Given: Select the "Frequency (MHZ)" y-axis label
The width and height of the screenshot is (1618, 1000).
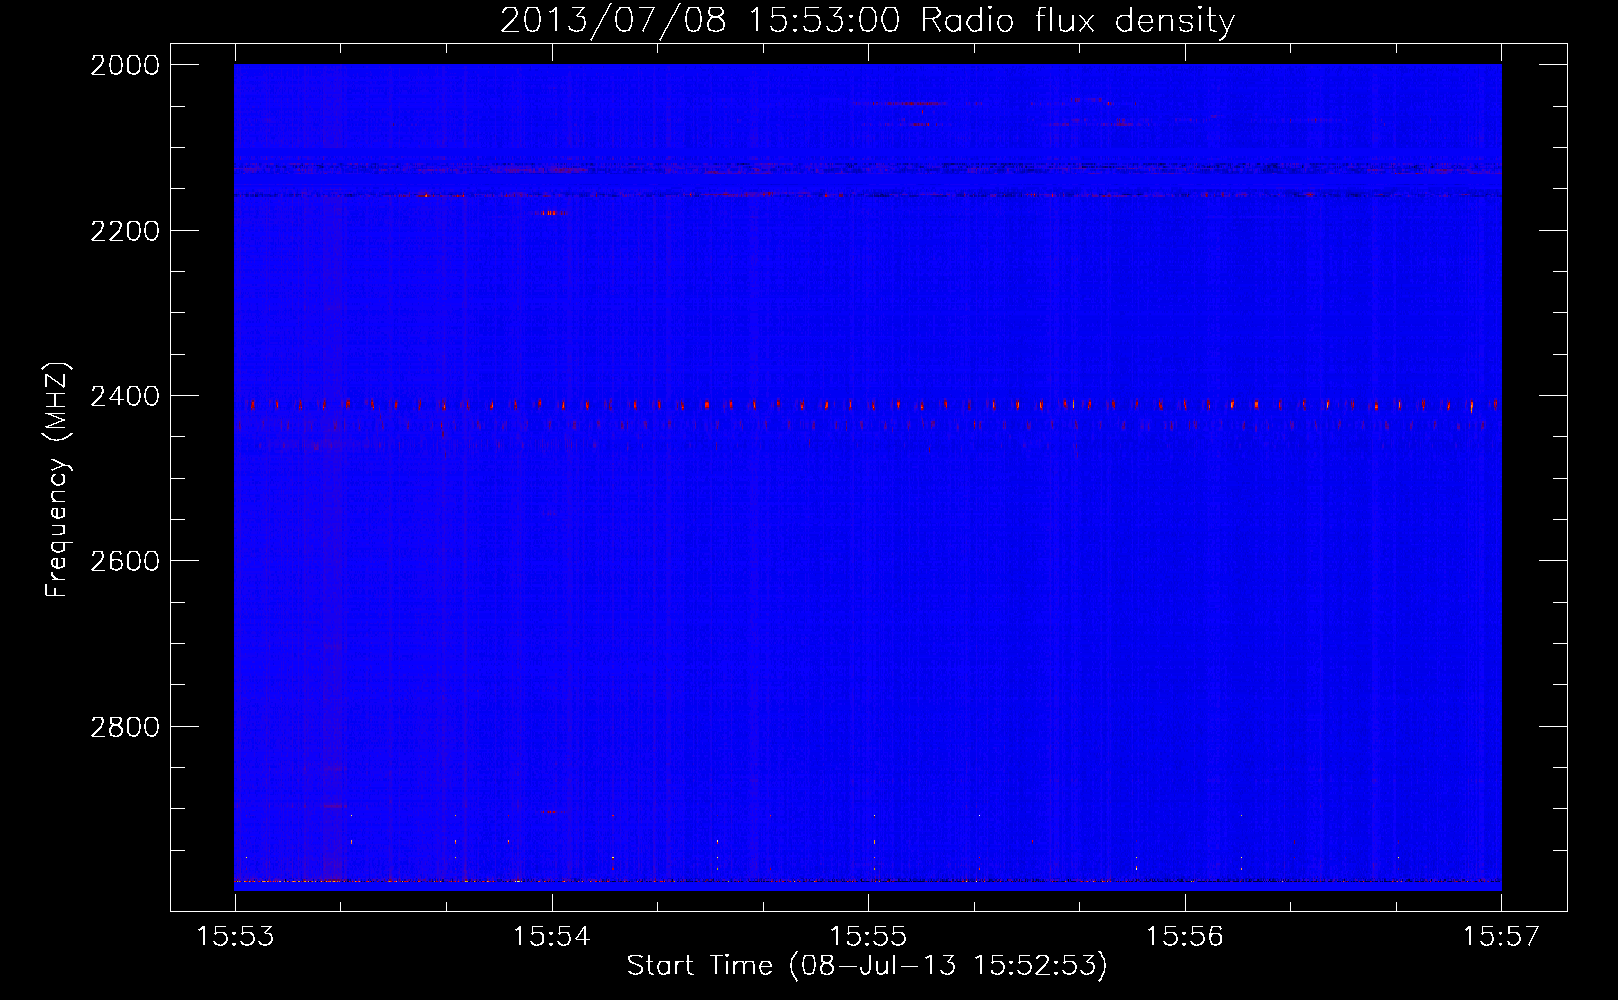Looking at the screenshot, I should pyautogui.click(x=58, y=480).
